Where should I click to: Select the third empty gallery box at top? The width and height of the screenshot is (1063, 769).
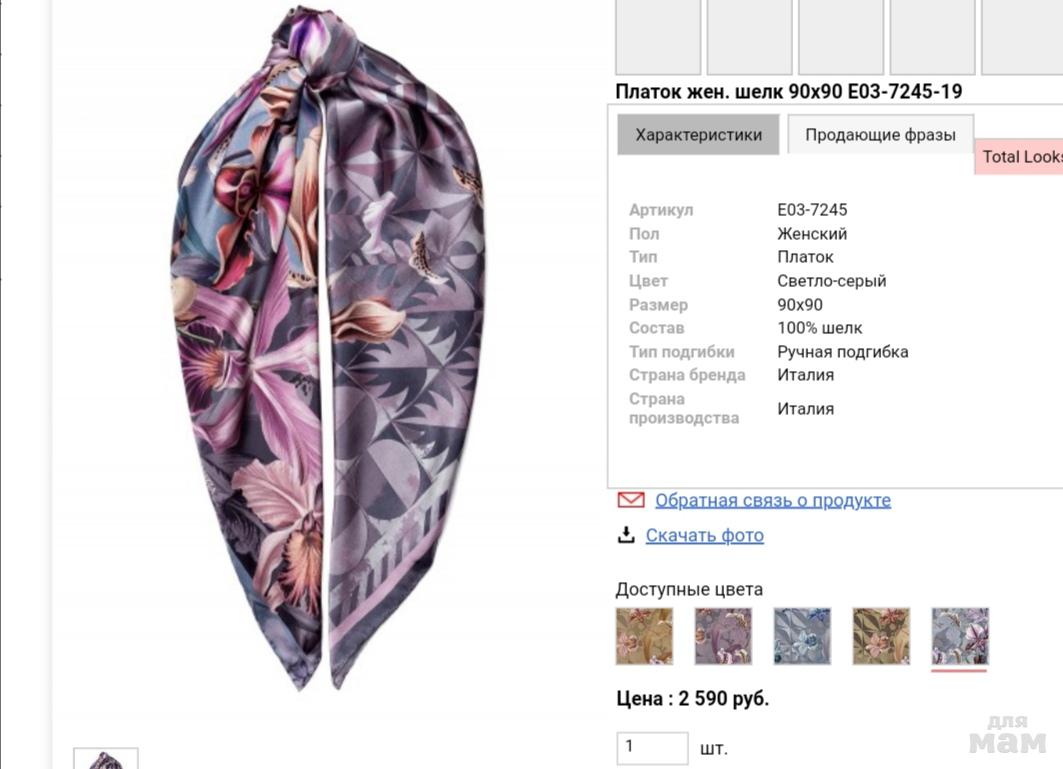click(840, 36)
